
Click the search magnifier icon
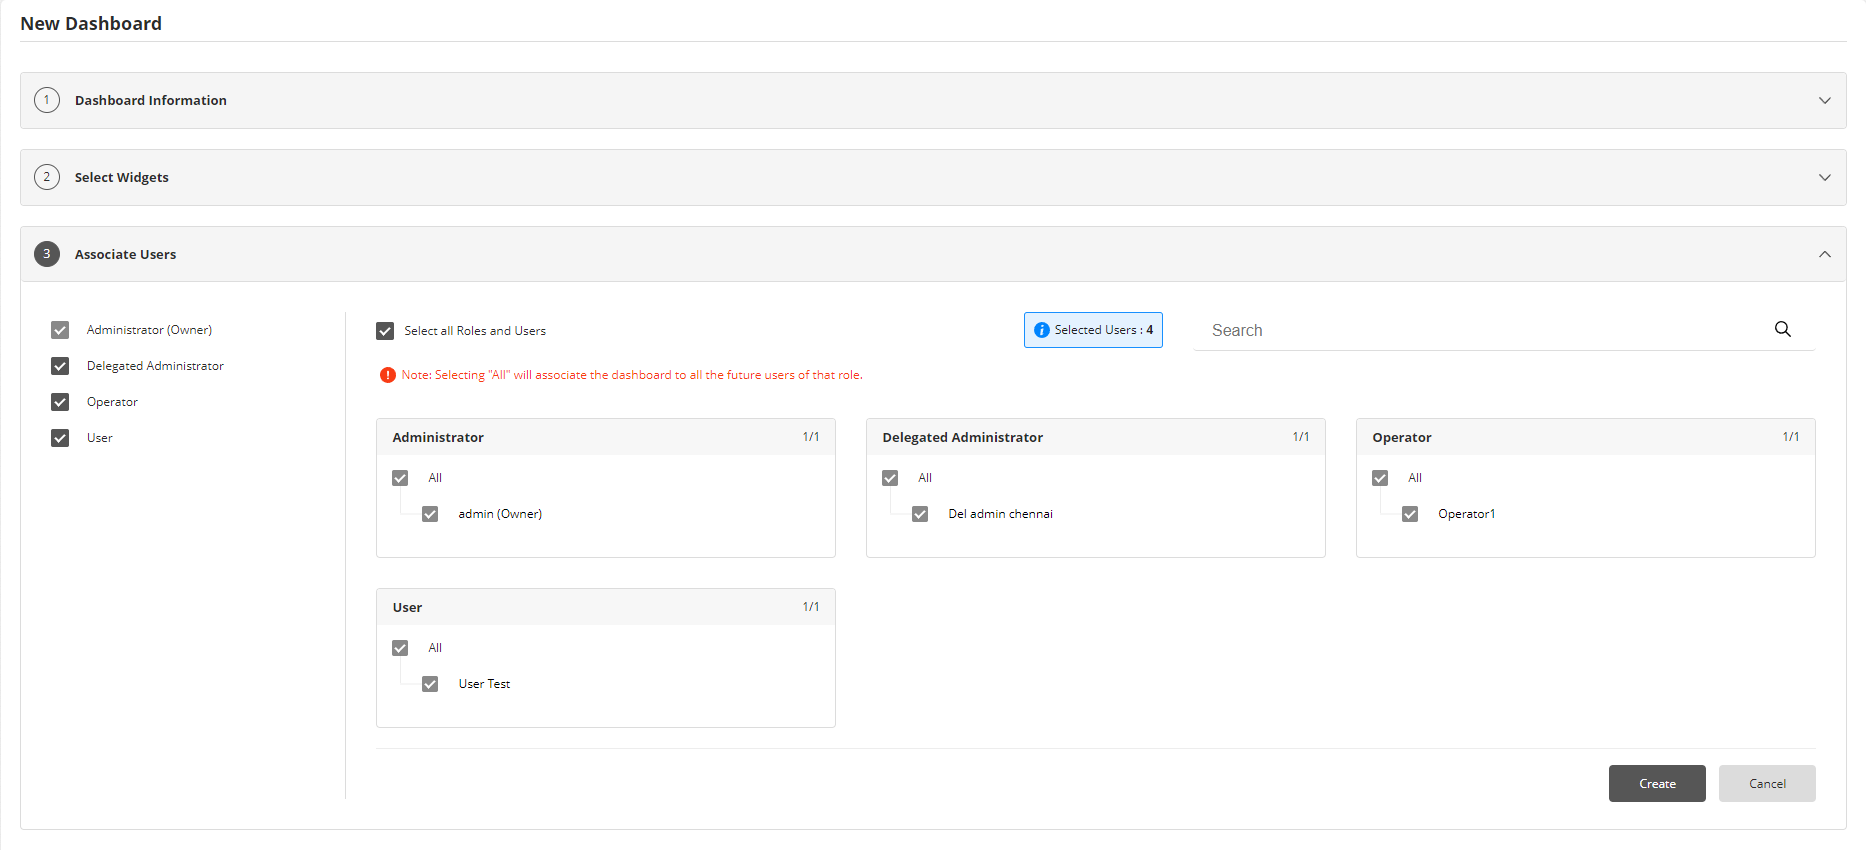[1782, 329]
